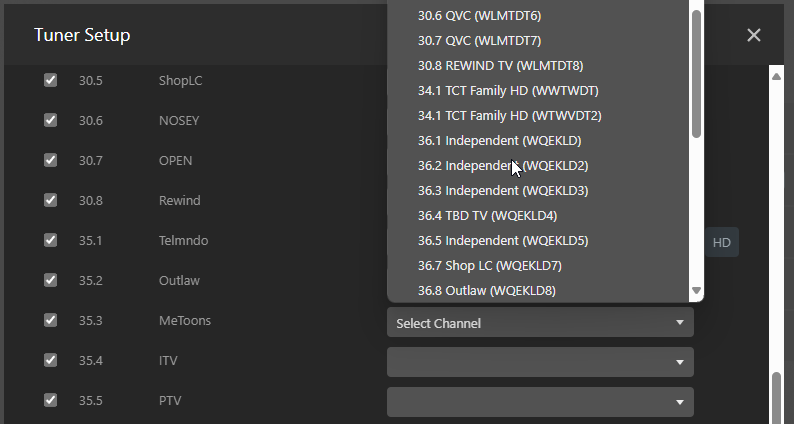
Task: Uncheck the 35.5 PTV channel
Action: tap(50, 400)
